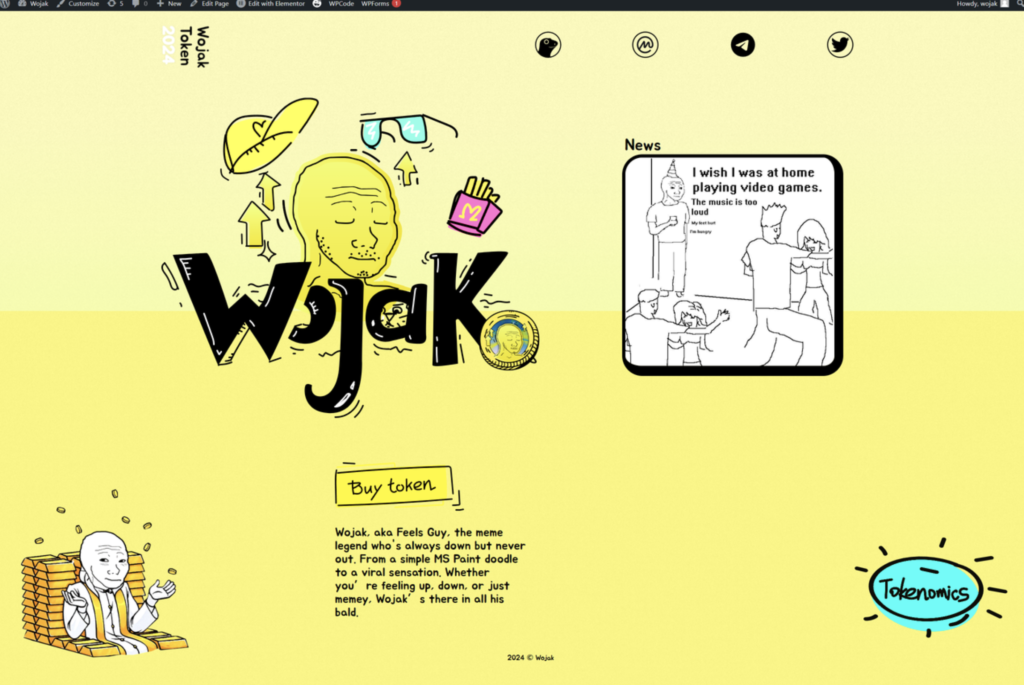The image size is (1024, 685).
Task: Open the CoinMarketCap icon link
Action: (x=645, y=45)
